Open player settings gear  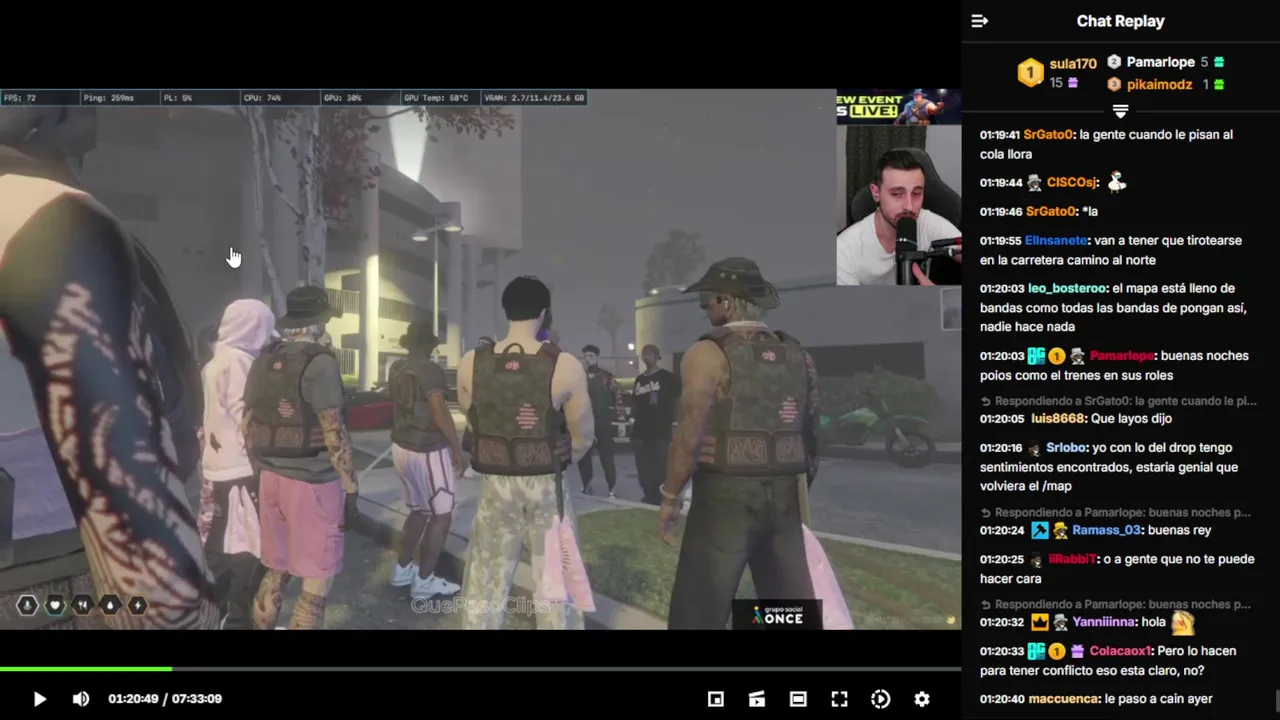pyautogui.click(x=922, y=699)
